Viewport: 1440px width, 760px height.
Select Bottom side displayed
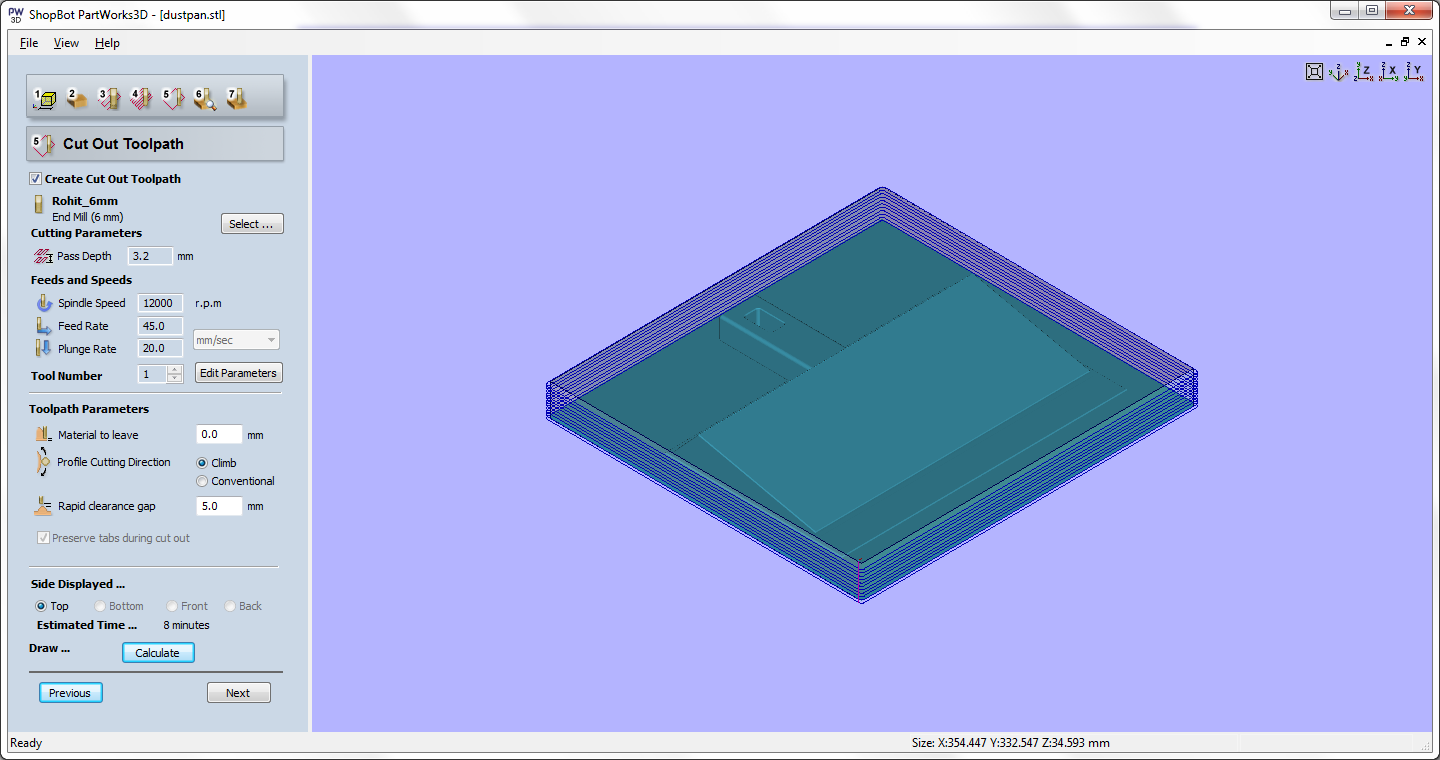100,606
